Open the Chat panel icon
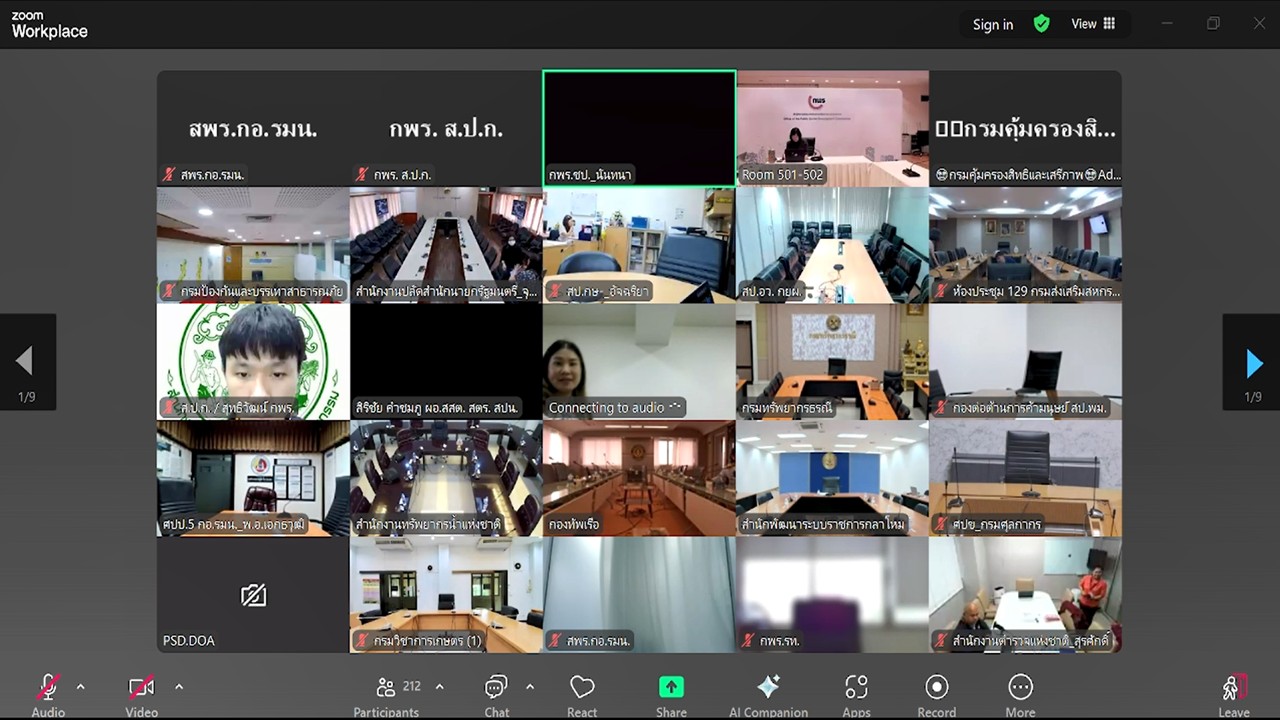Image resolution: width=1280 pixels, height=720 pixels. click(496, 688)
